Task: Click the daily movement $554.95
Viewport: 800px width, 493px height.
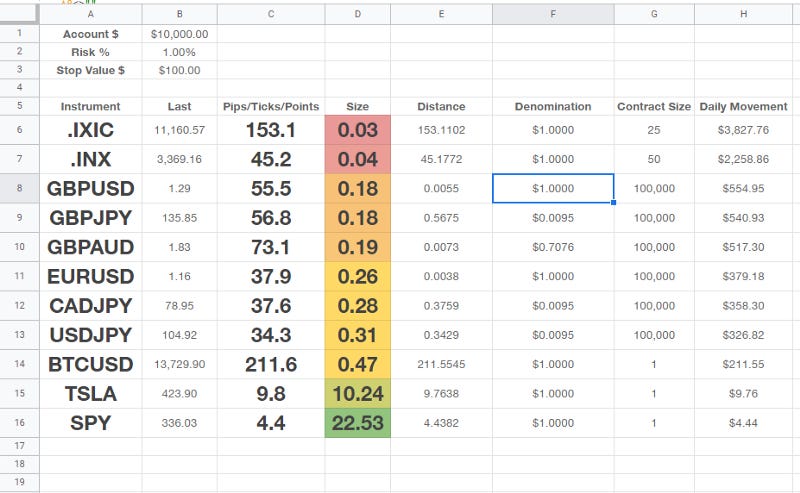Action: click(743, 188)
